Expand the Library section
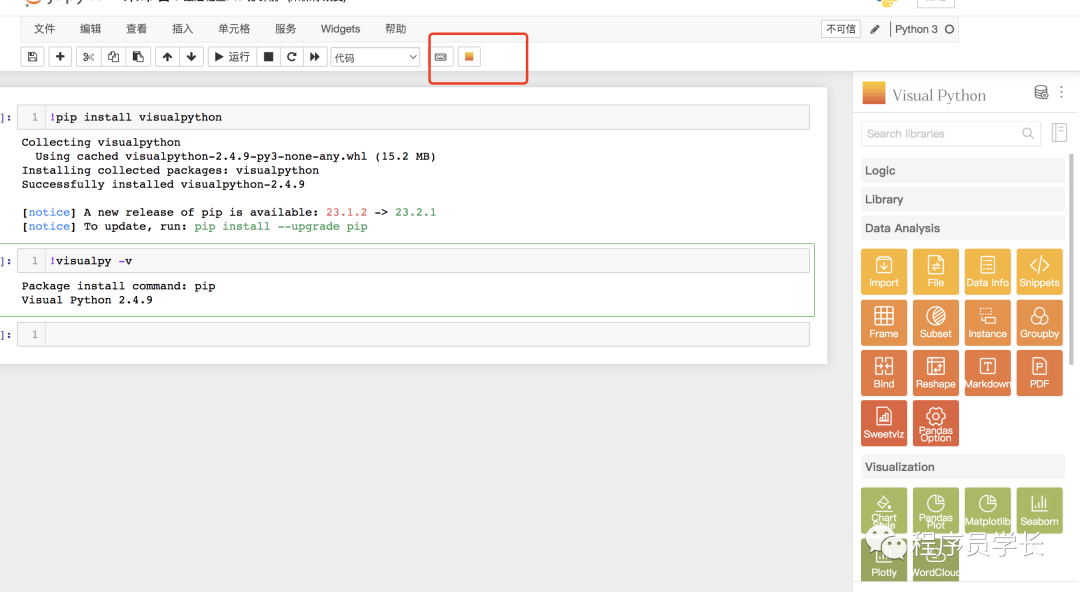This screenshot has width=1080, height=592. (962, 199)
